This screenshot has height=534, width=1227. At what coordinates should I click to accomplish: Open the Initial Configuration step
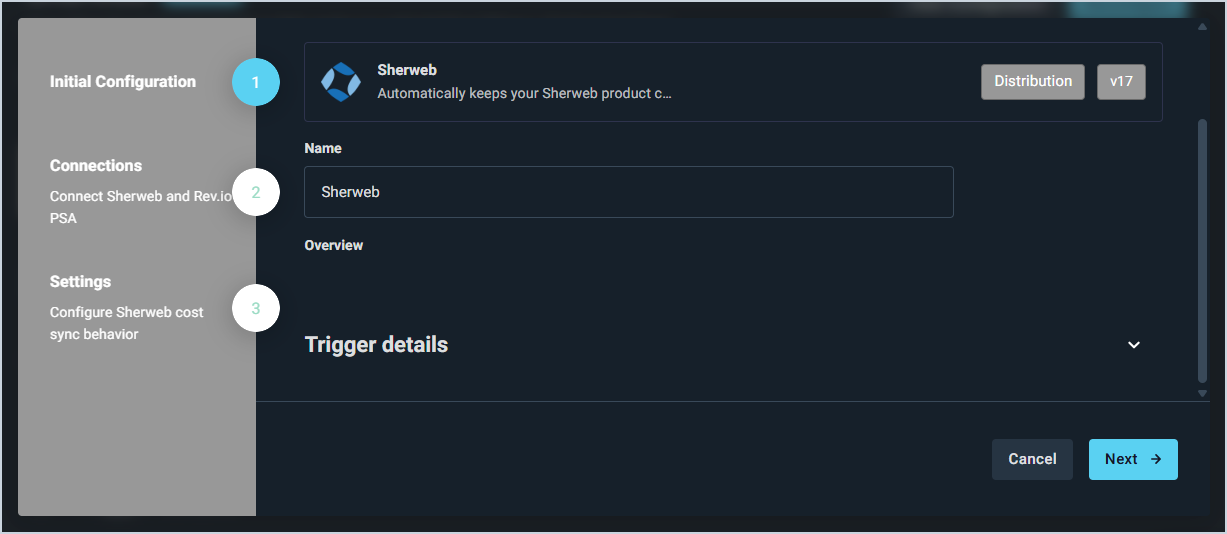click(123, 82)
